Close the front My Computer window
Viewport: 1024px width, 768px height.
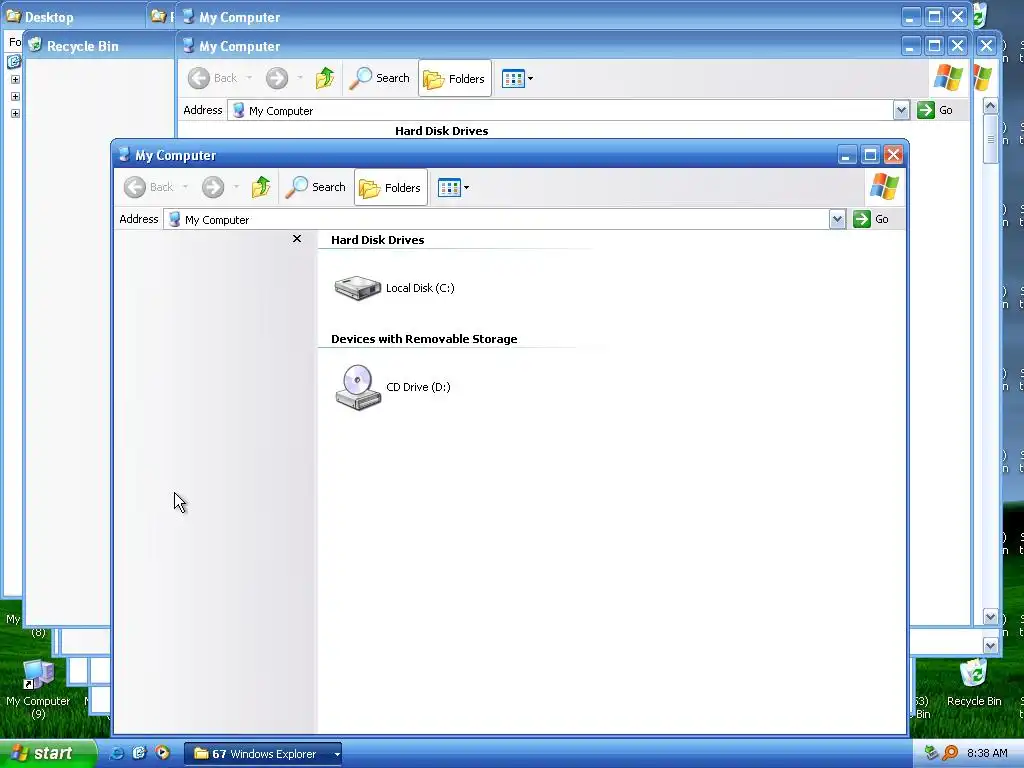click(893, 155)
